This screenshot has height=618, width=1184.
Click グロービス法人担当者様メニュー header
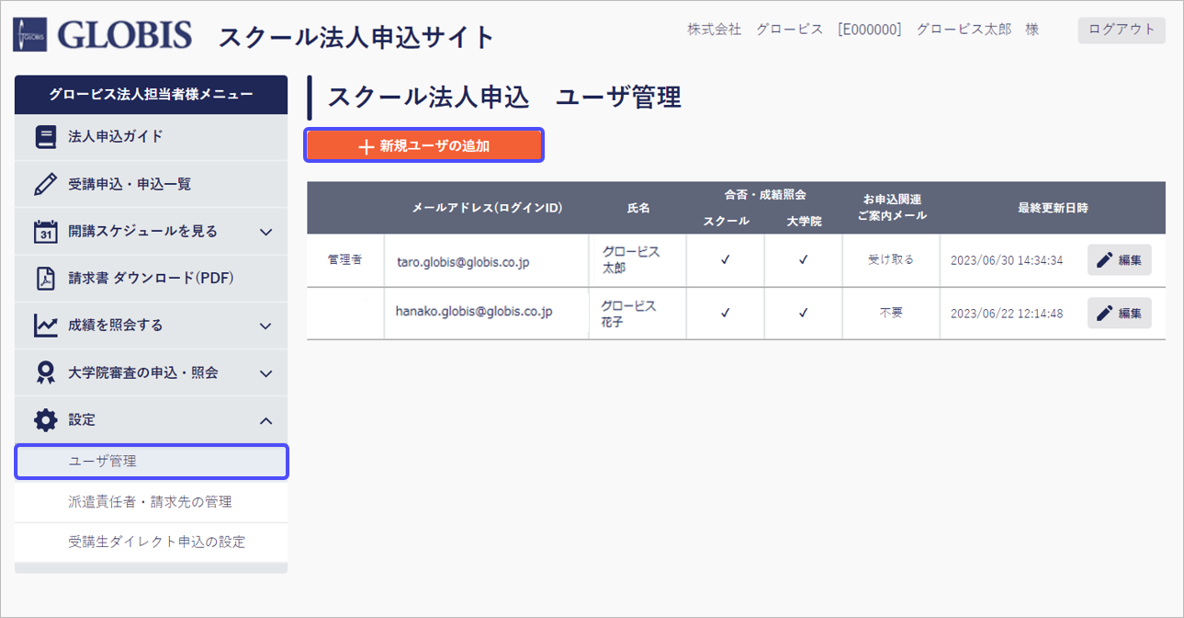coord(151,94)
